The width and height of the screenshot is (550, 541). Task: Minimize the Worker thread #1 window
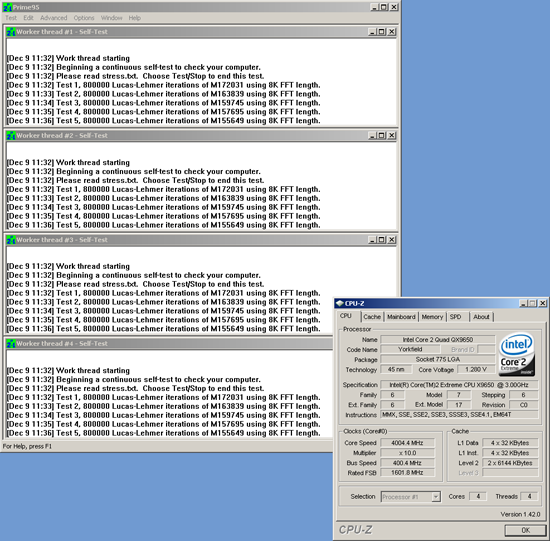[x=373, y=32]
